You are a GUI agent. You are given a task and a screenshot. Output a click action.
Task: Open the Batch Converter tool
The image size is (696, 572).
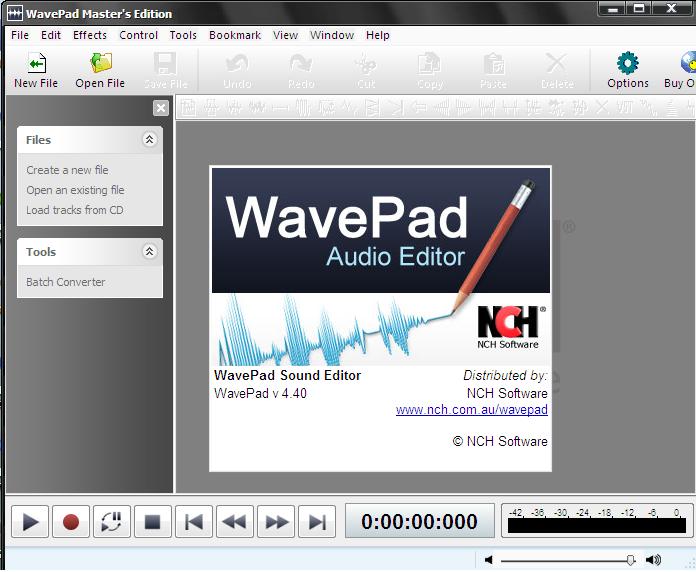tap(66, 282)
